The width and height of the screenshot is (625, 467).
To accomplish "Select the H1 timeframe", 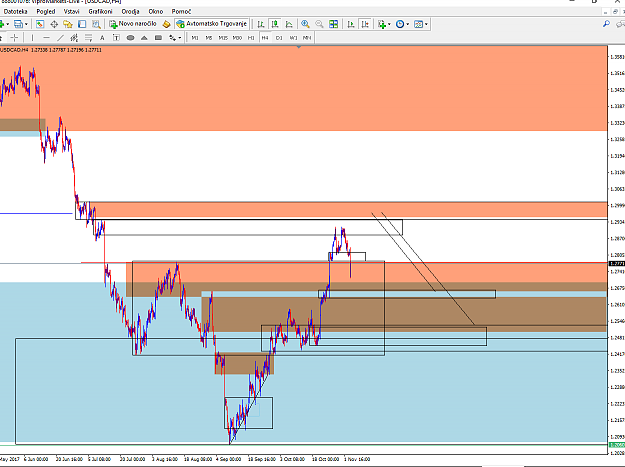I will pos(251,38).
